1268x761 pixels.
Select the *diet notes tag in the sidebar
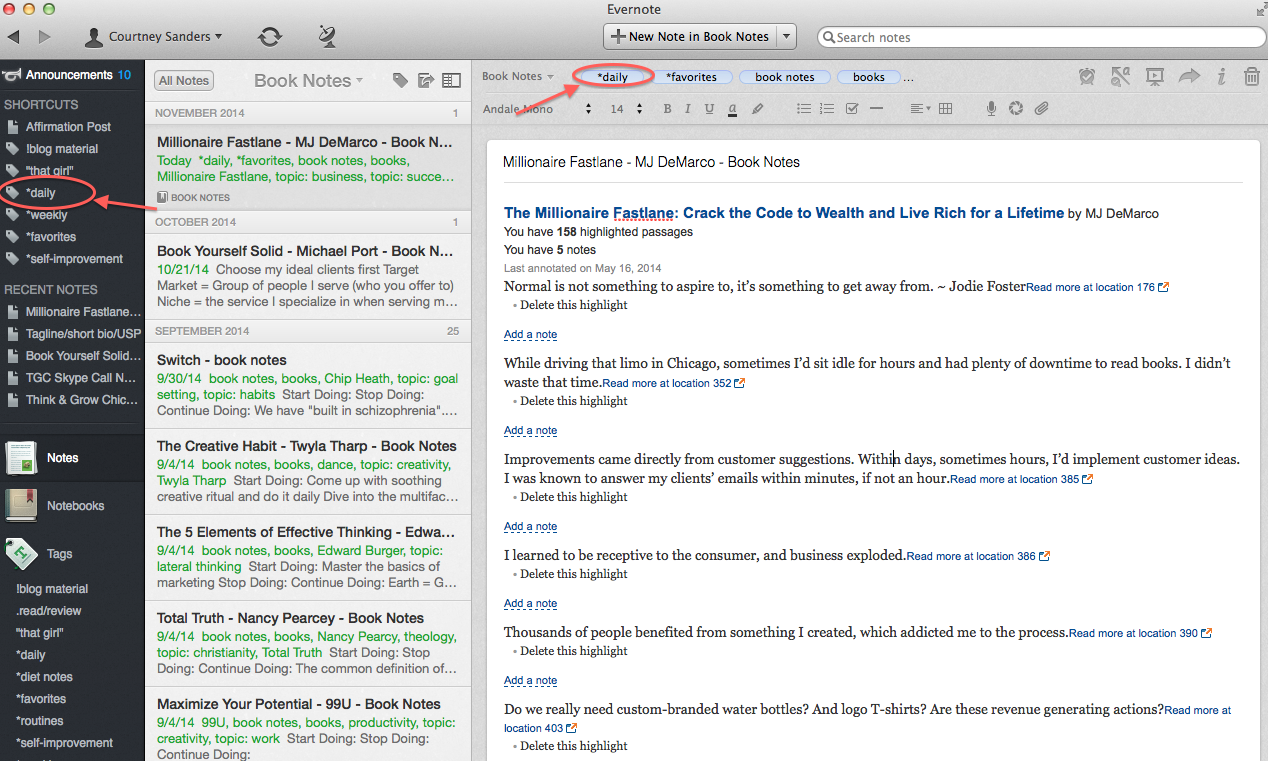pos(44,677)
